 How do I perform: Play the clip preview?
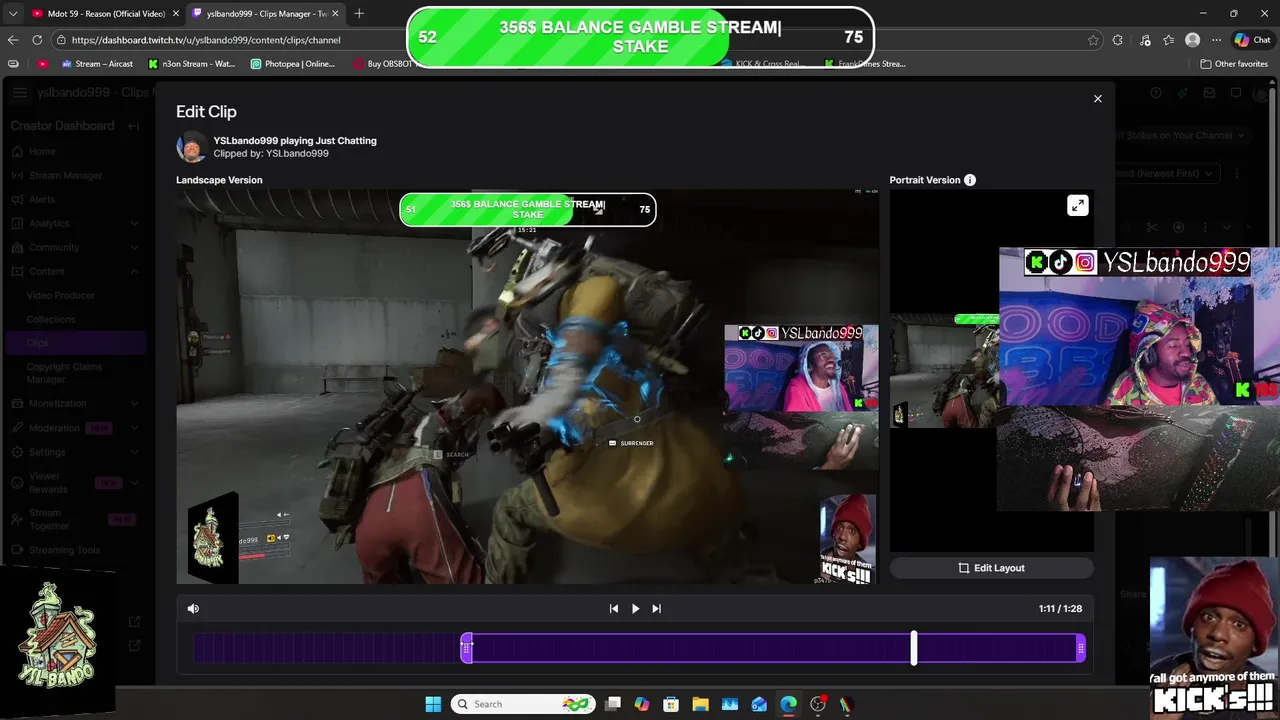635,608
